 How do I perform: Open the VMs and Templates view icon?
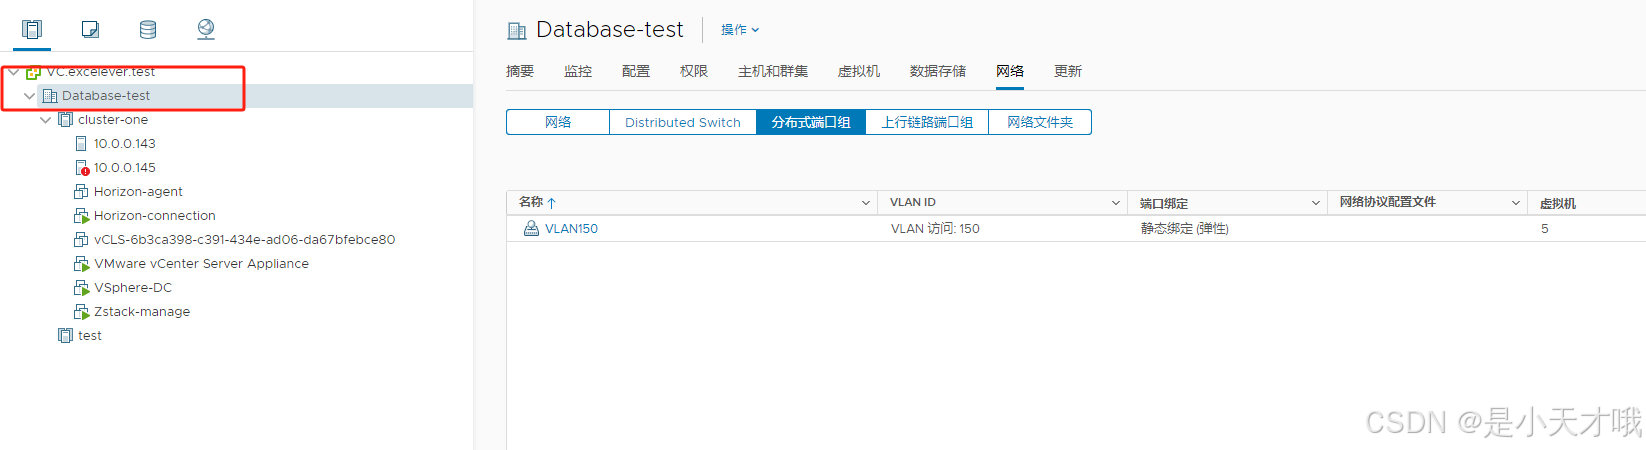pyautogui.click(x=90, y=29)
